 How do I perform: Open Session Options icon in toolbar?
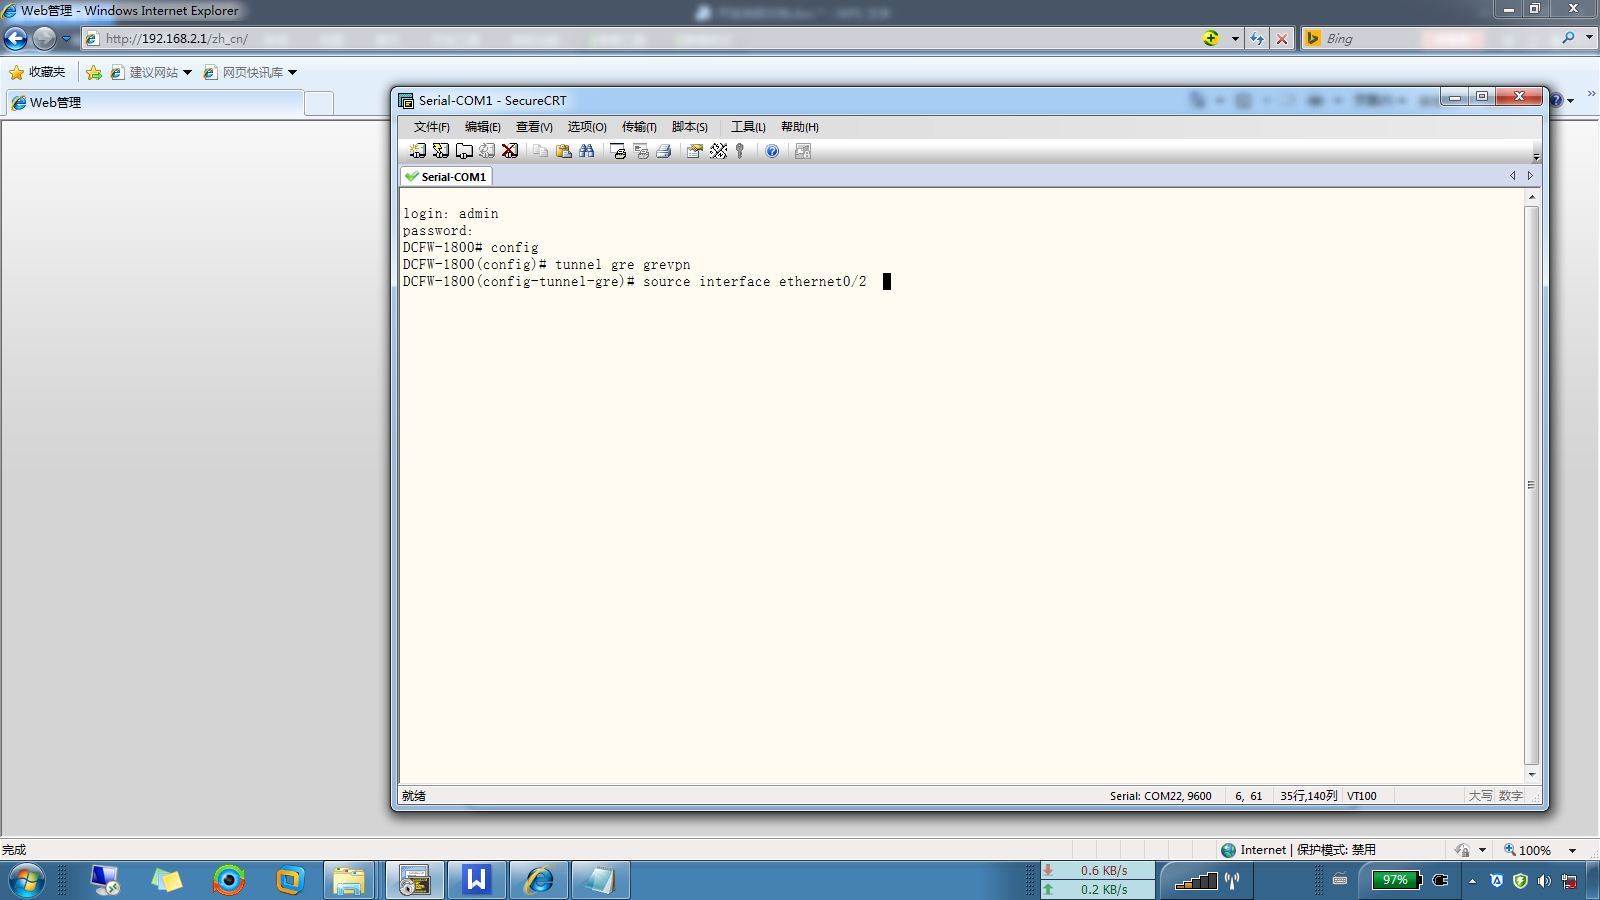coord(694,151)
